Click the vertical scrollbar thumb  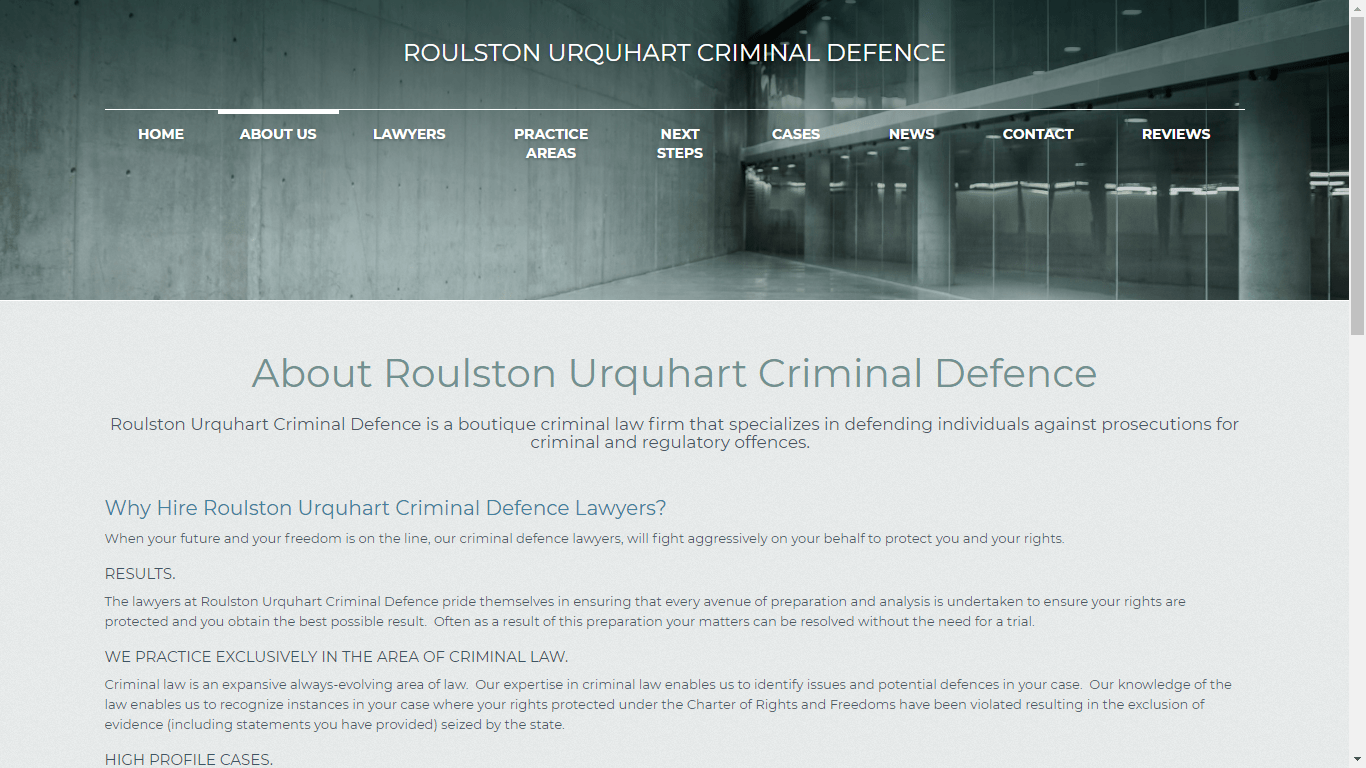(1357, 170)
